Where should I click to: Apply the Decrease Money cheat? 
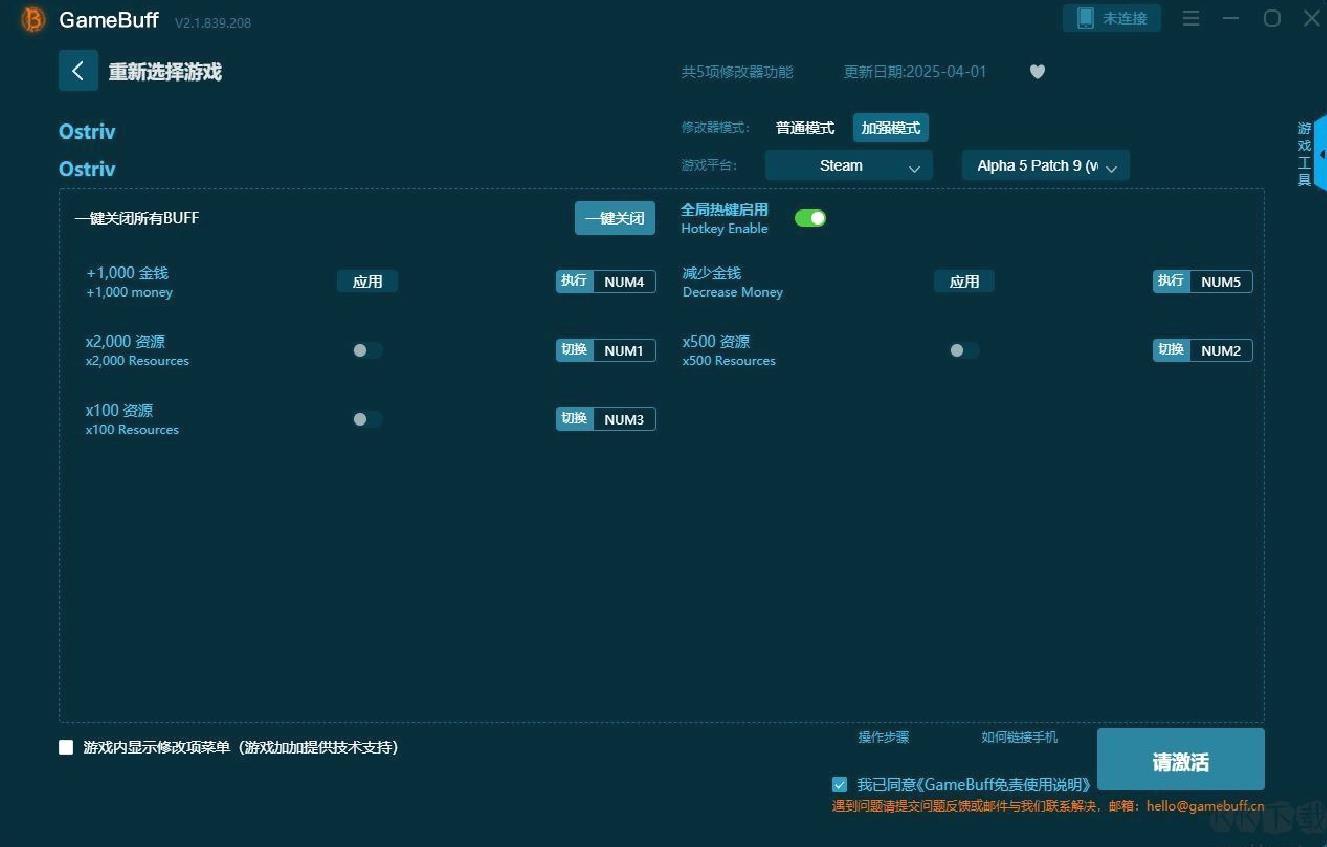[964, 281]
